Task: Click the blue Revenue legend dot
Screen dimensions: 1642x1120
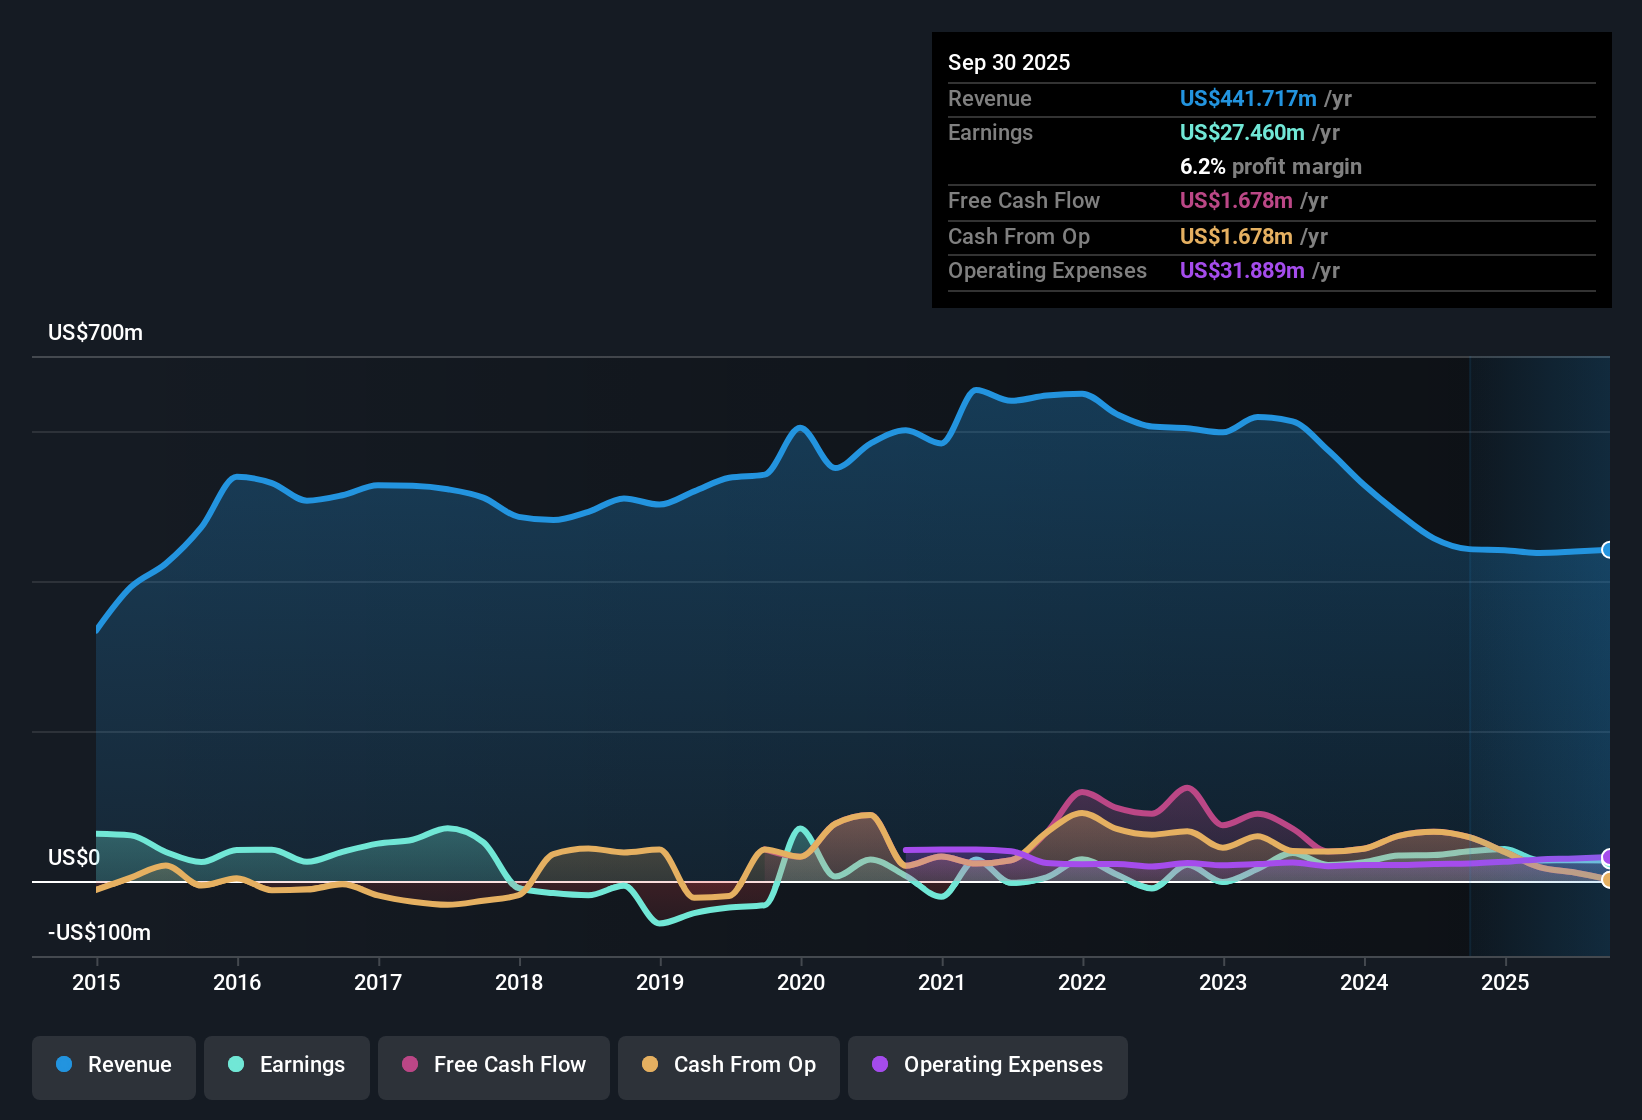Action: pos(62,1065)
